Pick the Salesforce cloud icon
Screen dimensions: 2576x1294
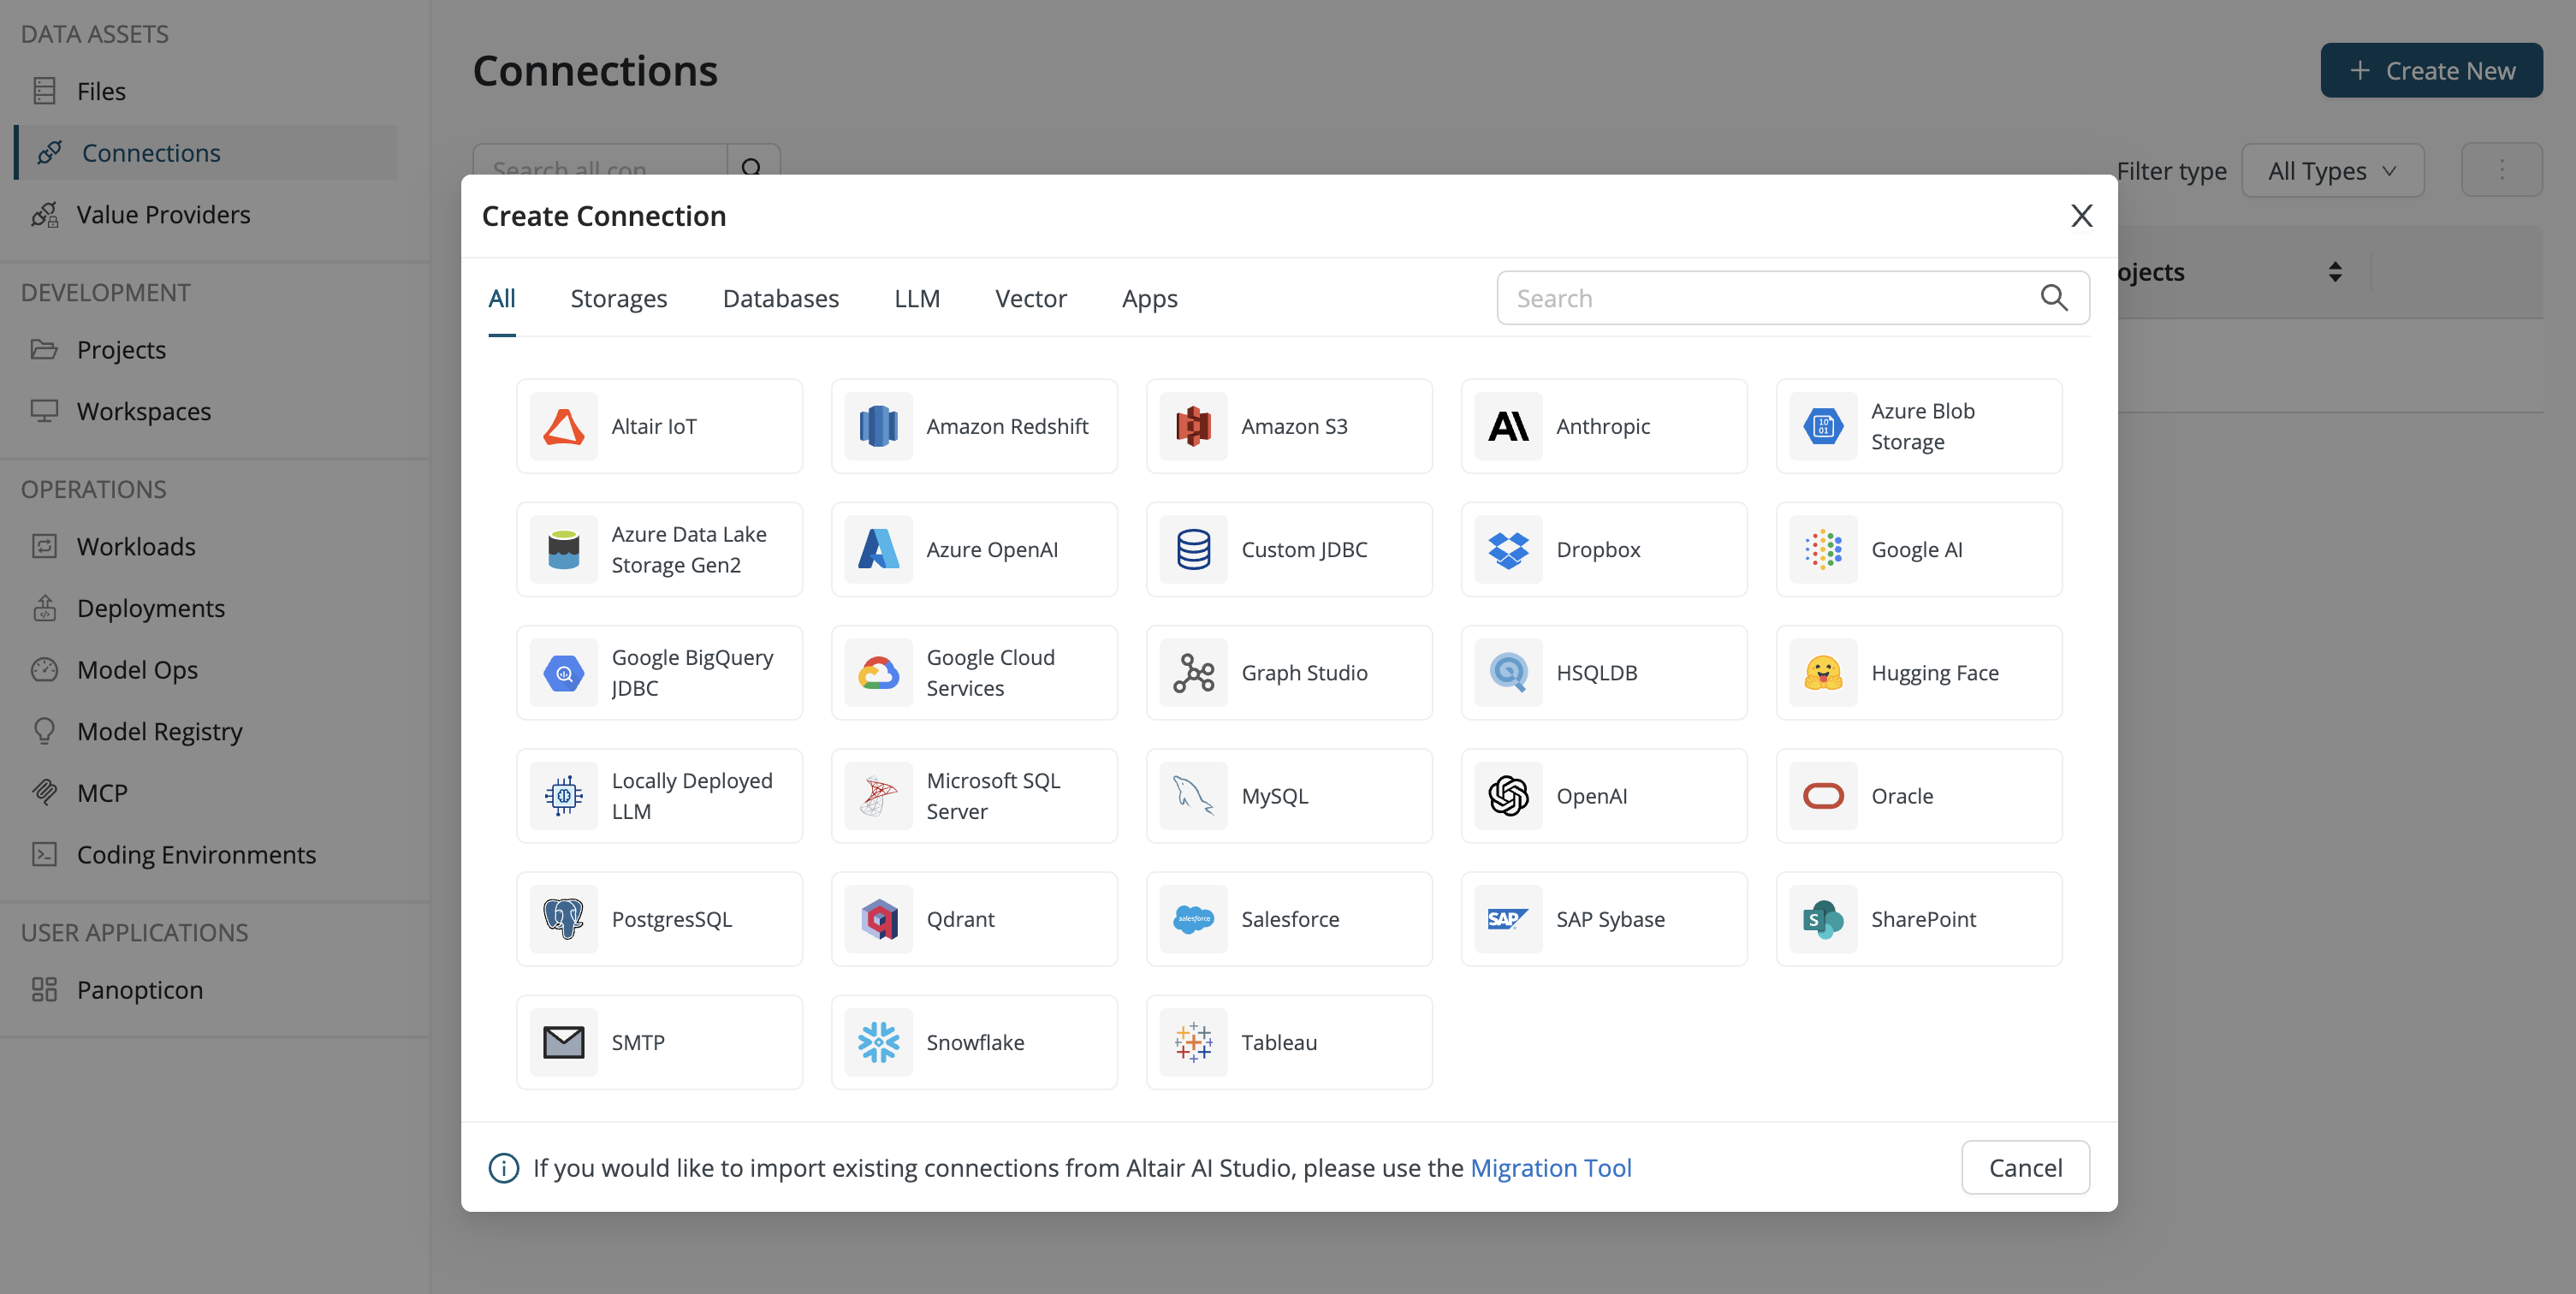tap(1194, 918)
